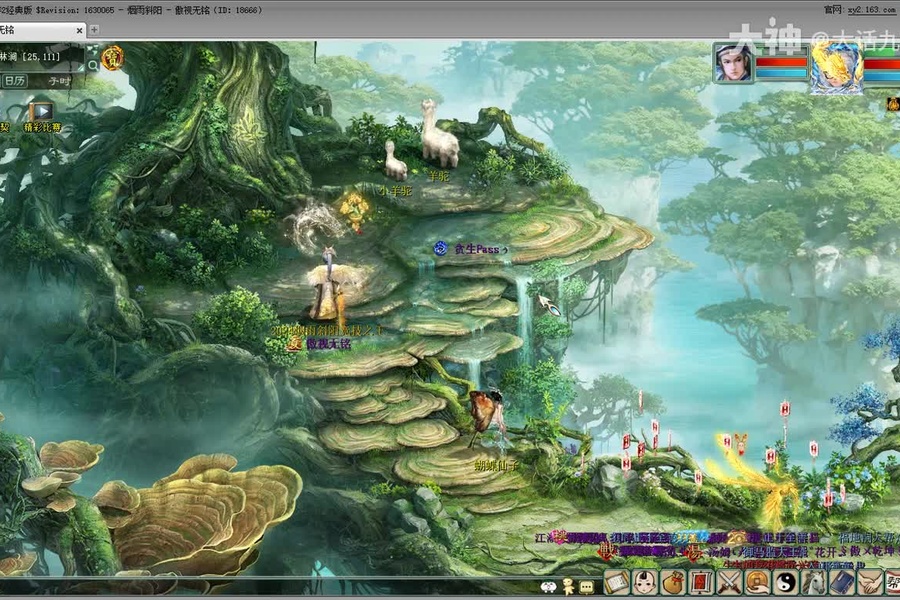Click the 小羊驼 small alpaca NPC
The image size is (900, 600).
(395, 160)
